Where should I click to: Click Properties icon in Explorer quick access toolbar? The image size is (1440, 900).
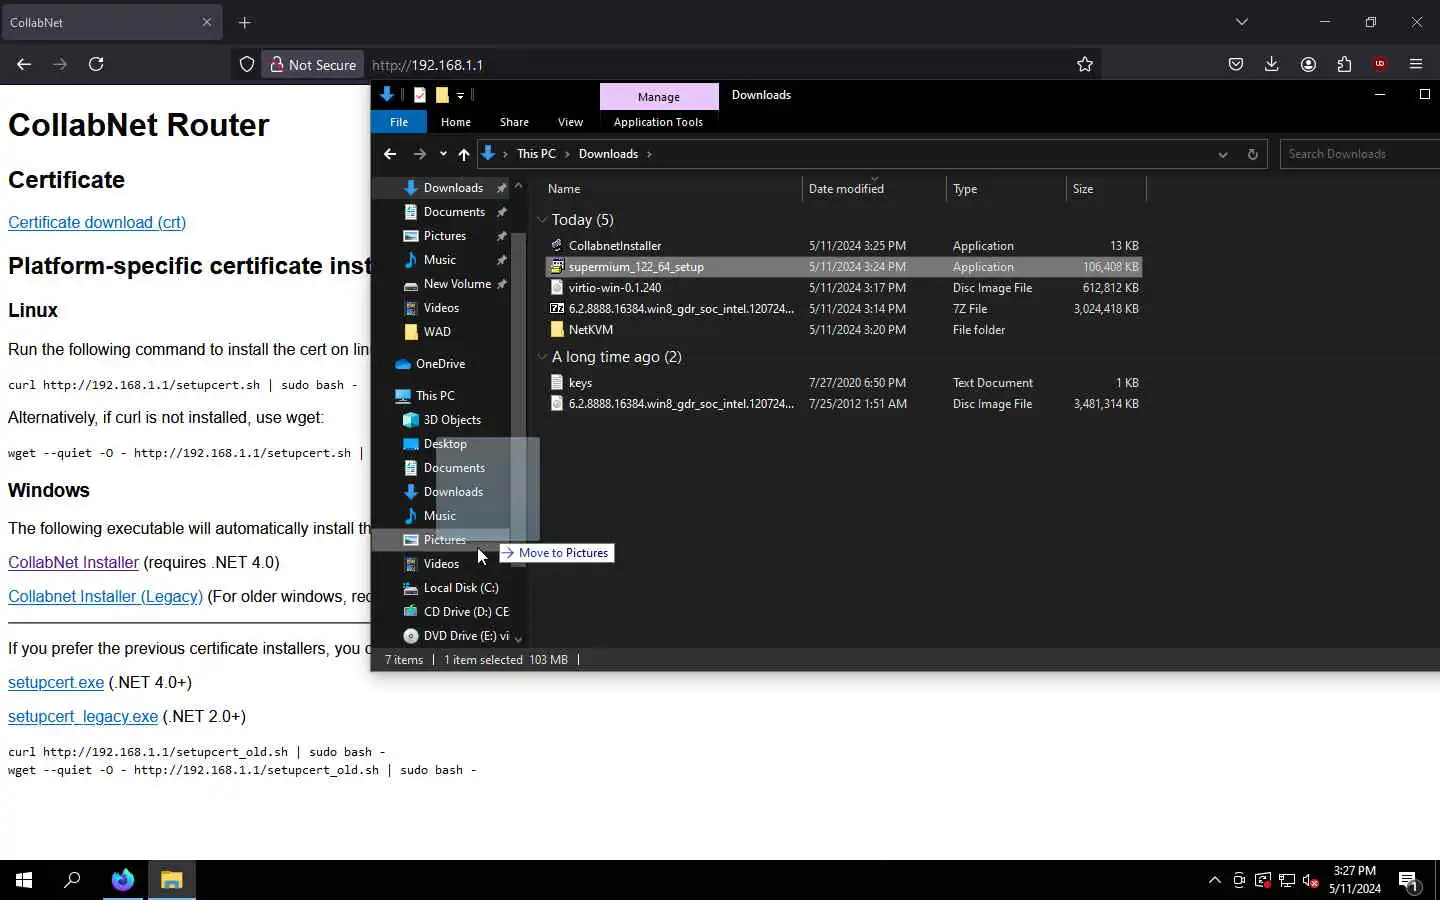(420, 95)
